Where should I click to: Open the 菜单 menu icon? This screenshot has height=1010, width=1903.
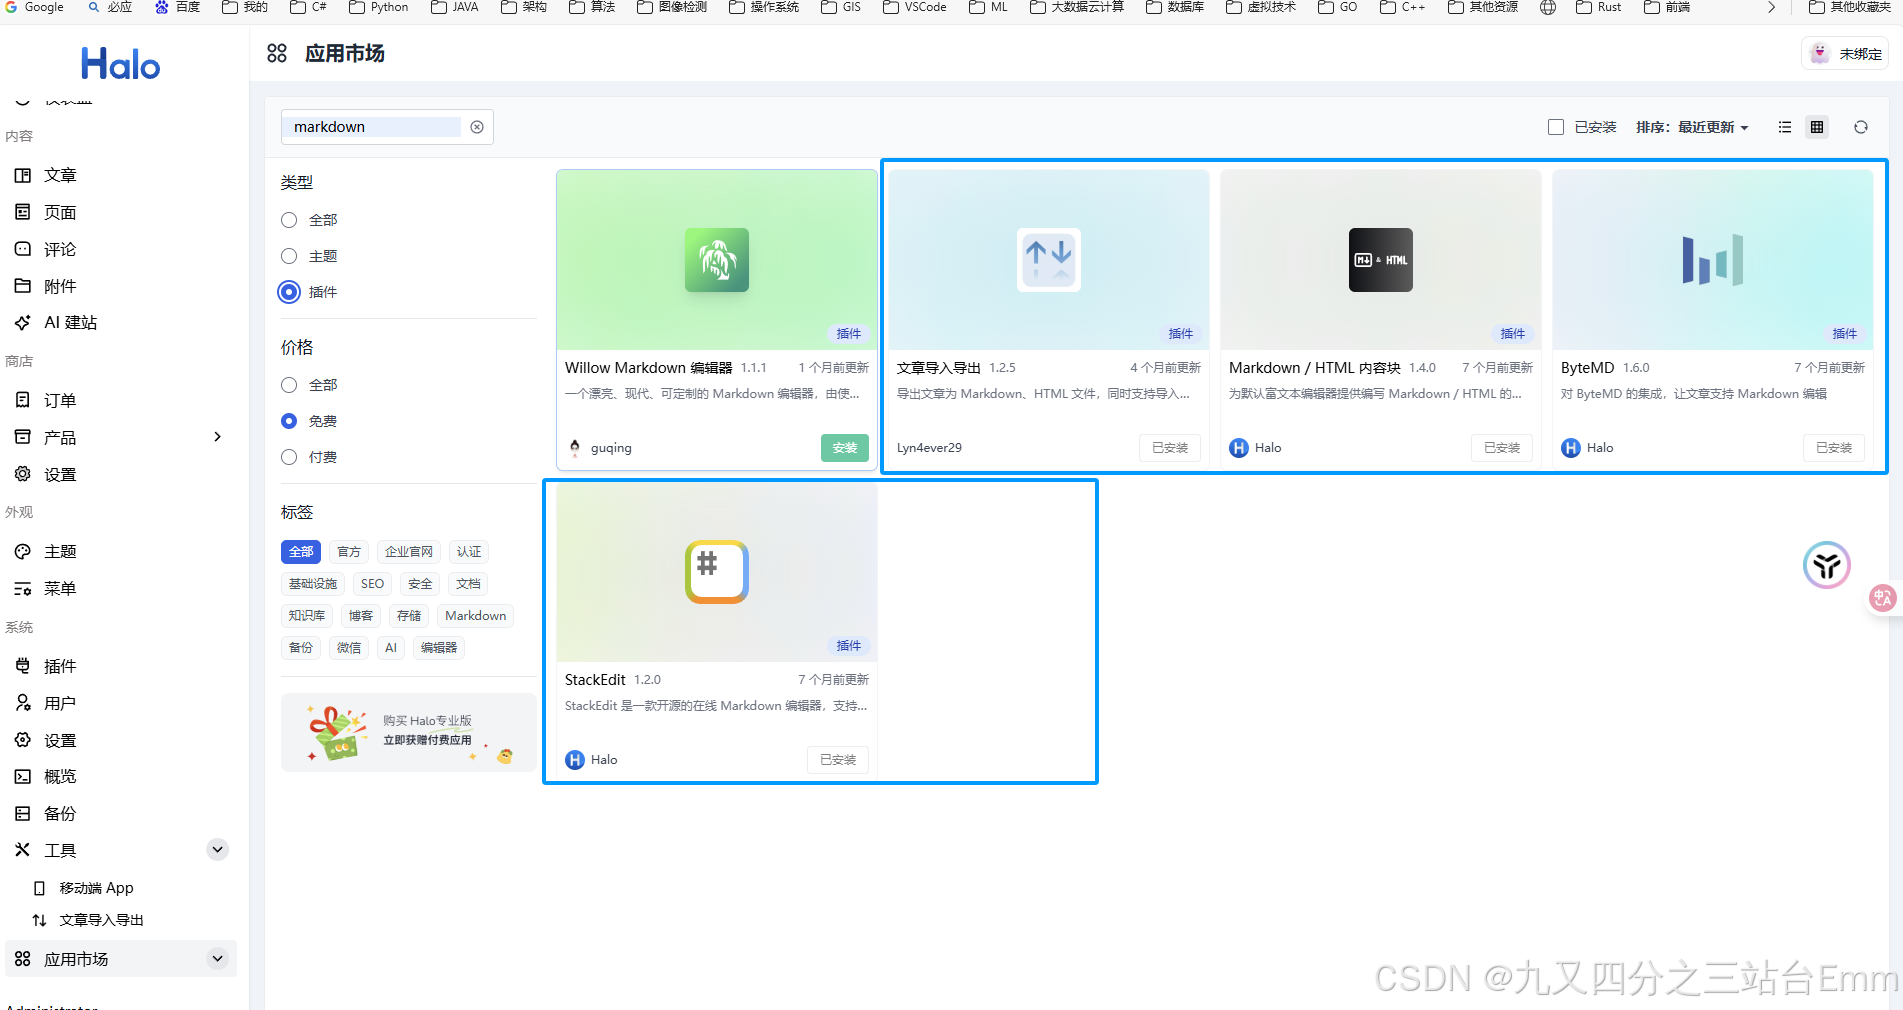click(23, 588)
